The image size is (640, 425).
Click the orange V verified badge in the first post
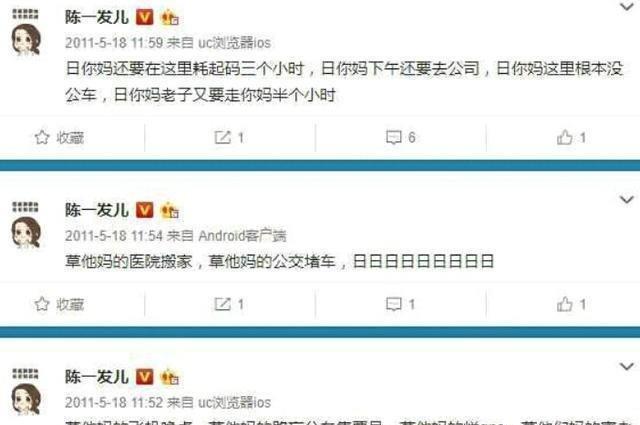point(144,18)
